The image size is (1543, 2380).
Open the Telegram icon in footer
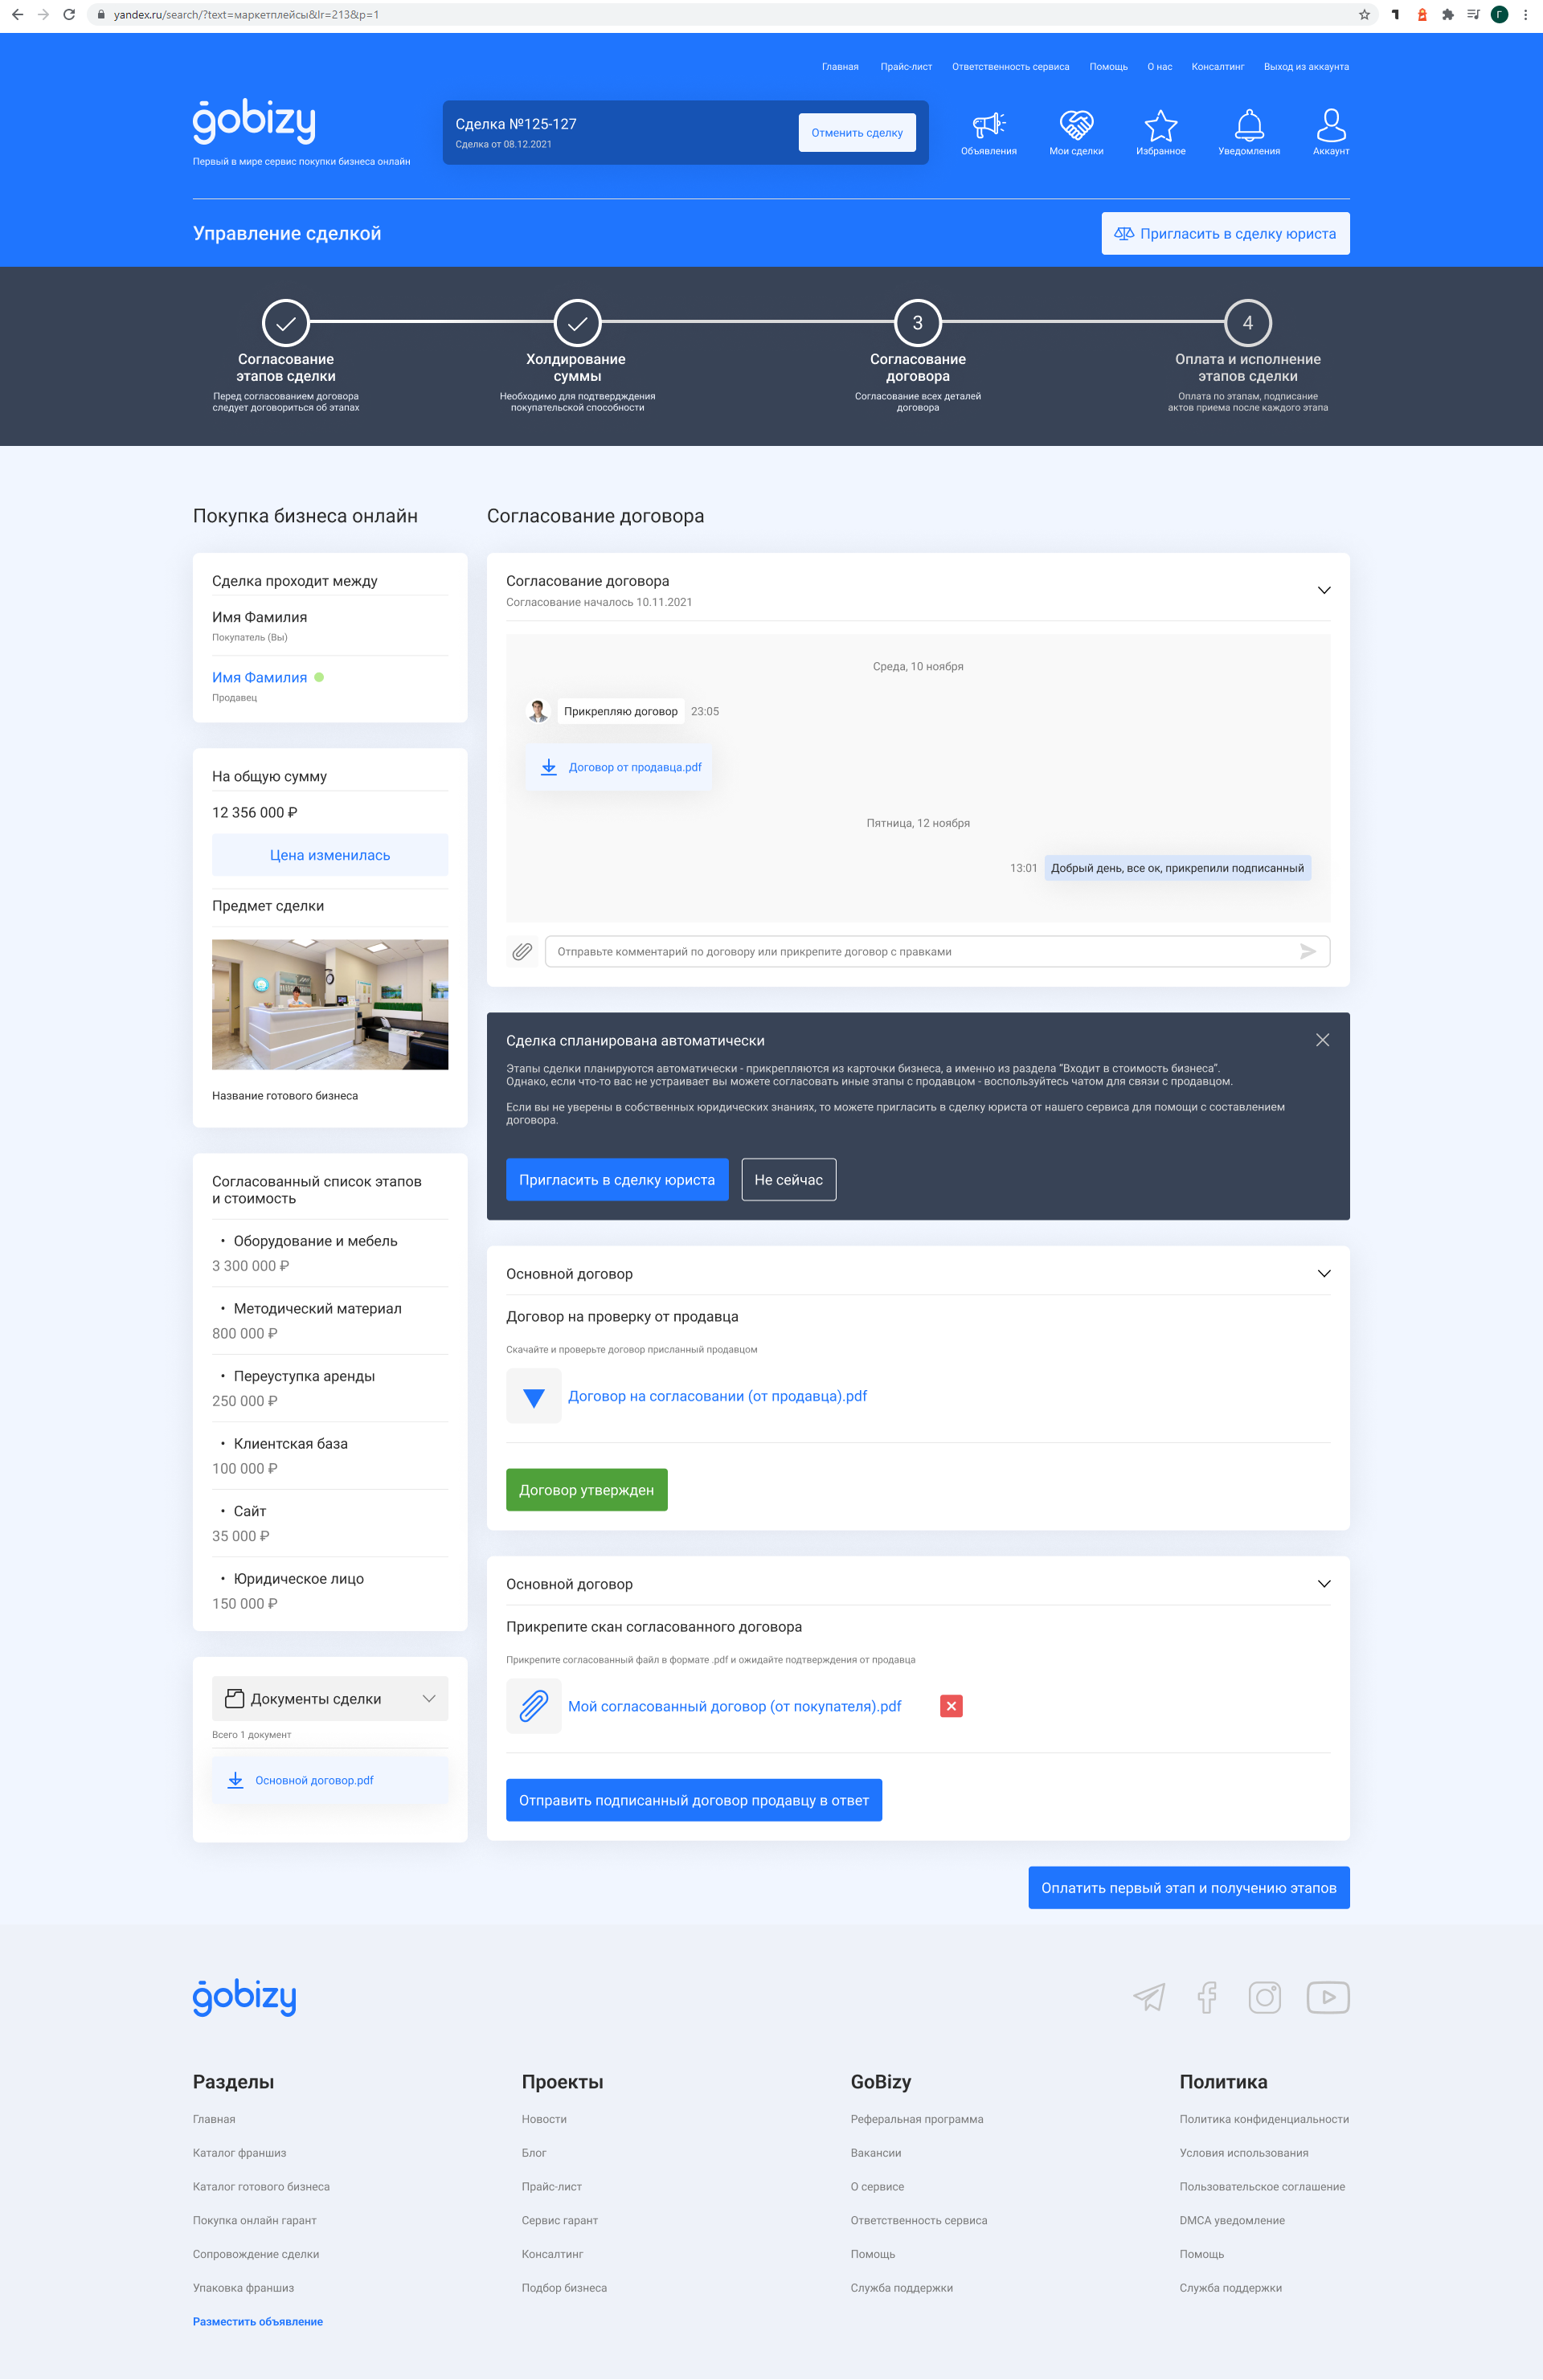pos(1149,1997)
